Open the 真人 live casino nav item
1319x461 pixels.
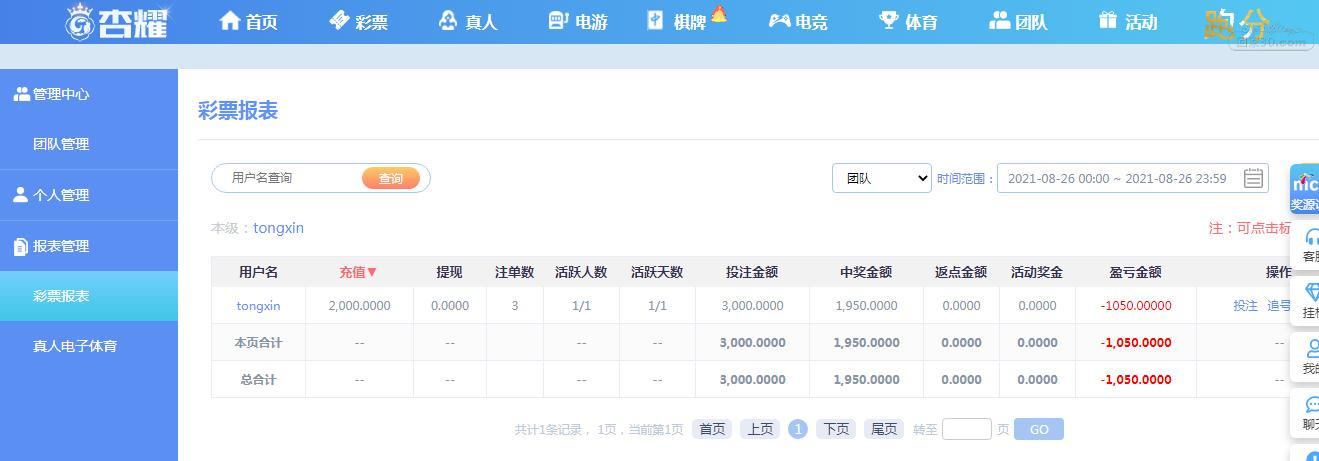468,21
